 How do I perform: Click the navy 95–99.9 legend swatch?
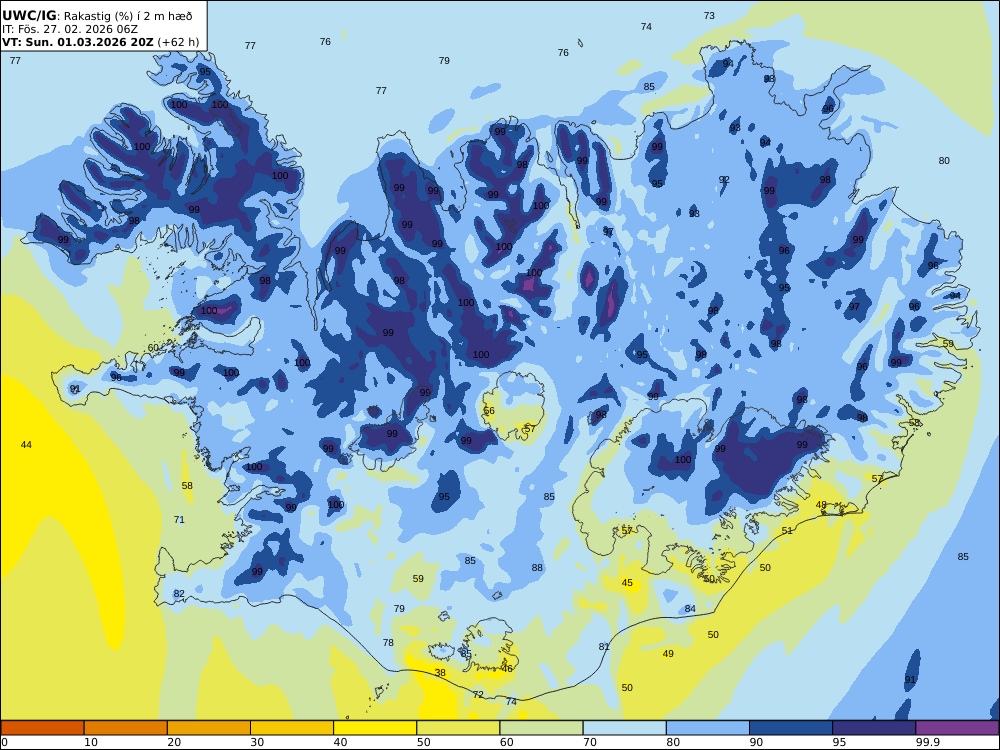pyautogui.click(x=874, y=728)
